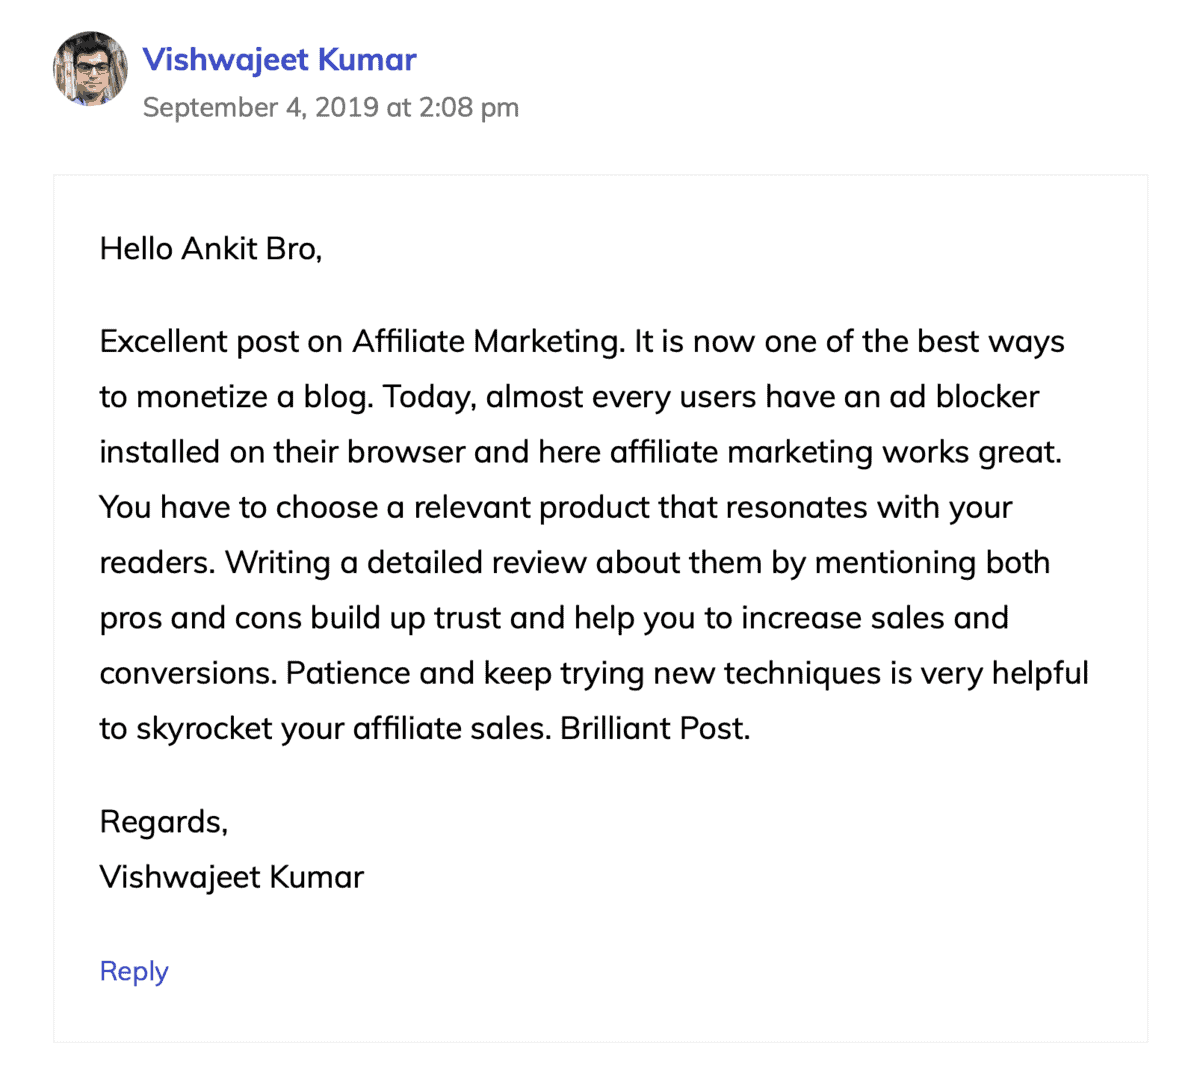The width and height of the screenshot is (1200, 1070).
Task: Click the Reply link below the comment
Action: tap(133, 970)
